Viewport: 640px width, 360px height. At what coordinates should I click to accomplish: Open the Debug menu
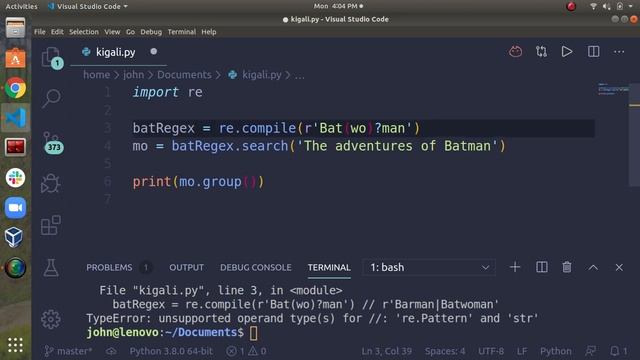click(x=151, y=32)
